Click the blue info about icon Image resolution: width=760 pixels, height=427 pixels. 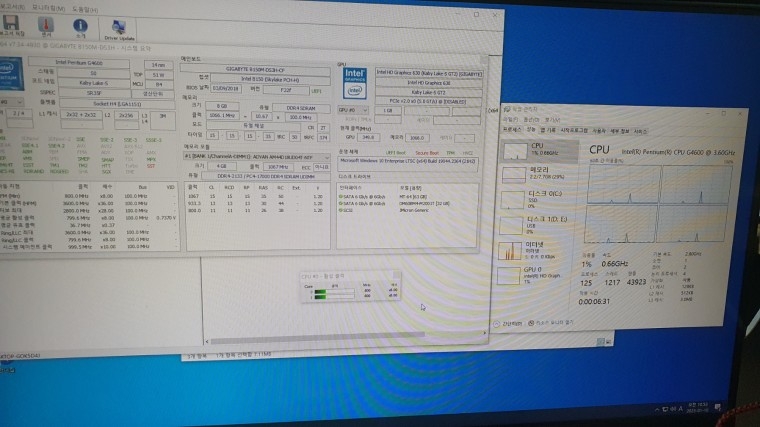tap(80, 26)
